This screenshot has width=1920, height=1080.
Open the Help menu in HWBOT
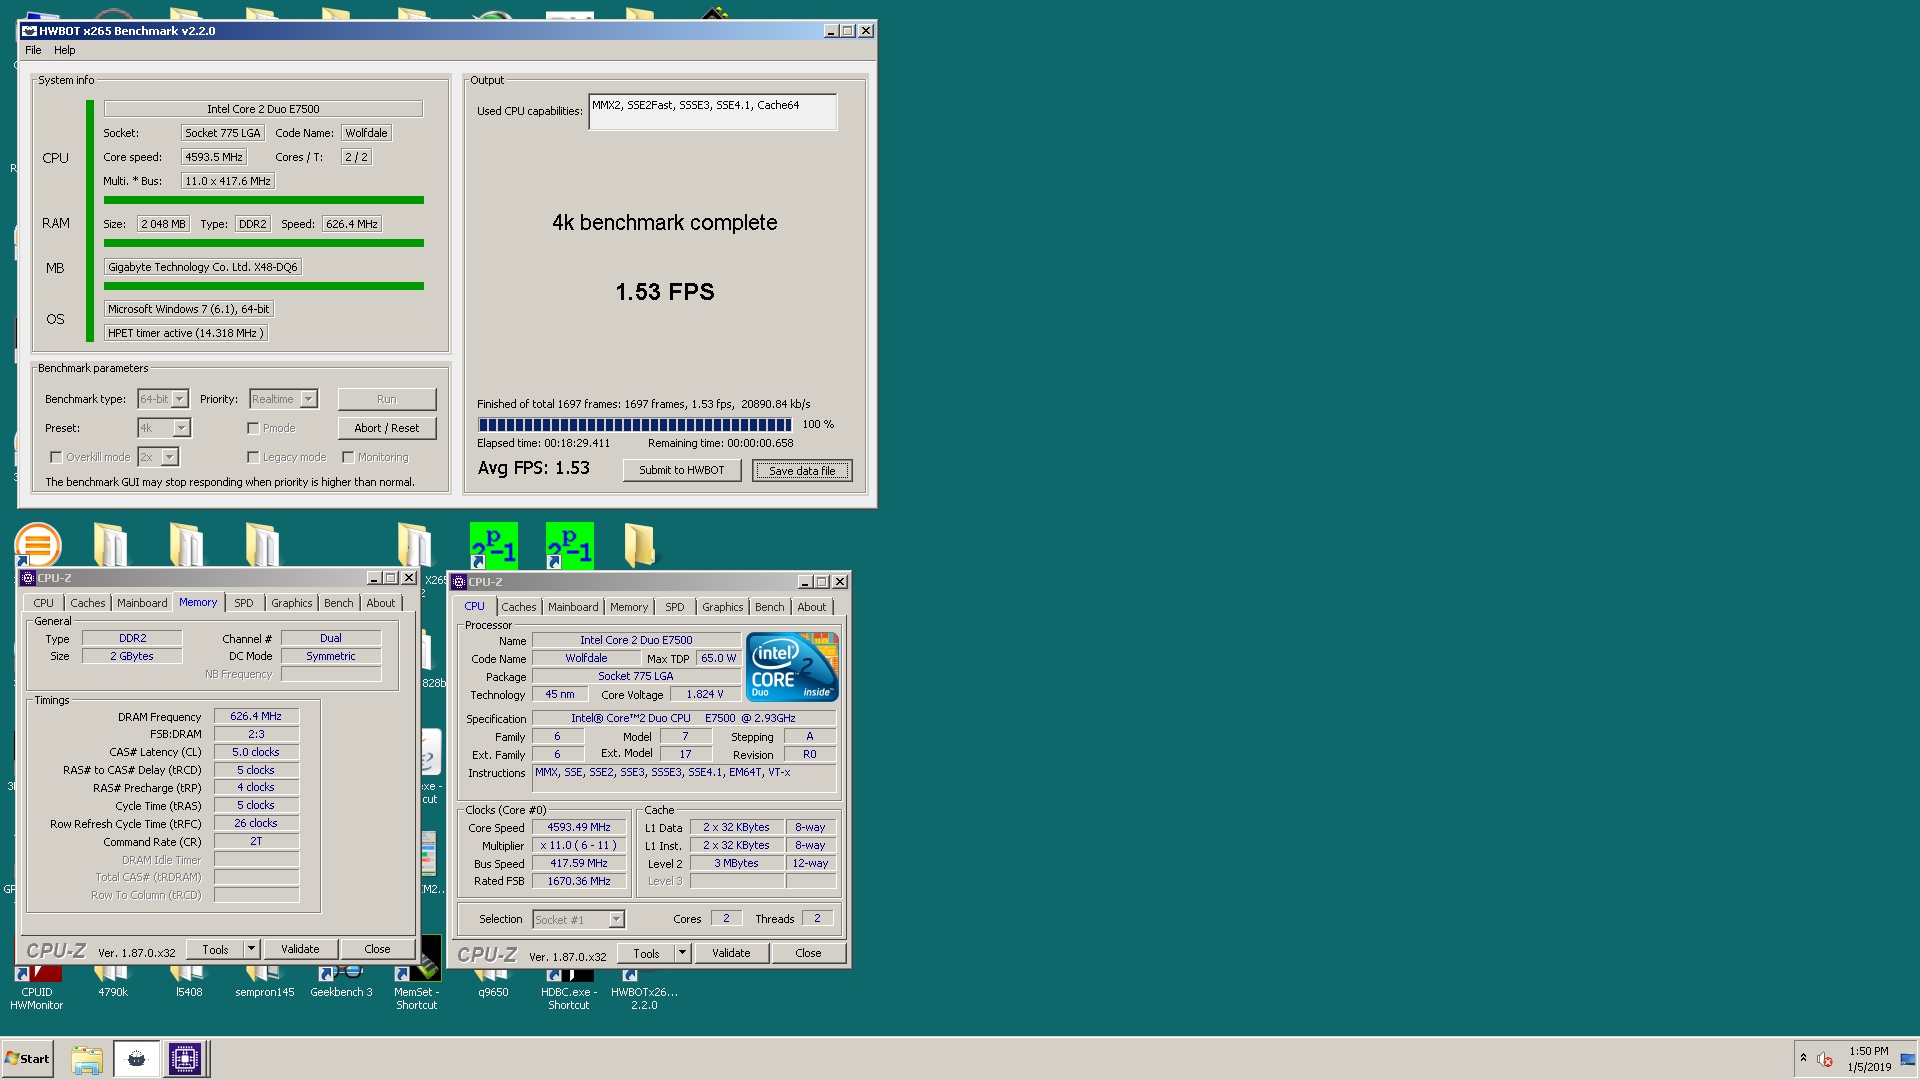pyautogui.click(x=65, y=50)
